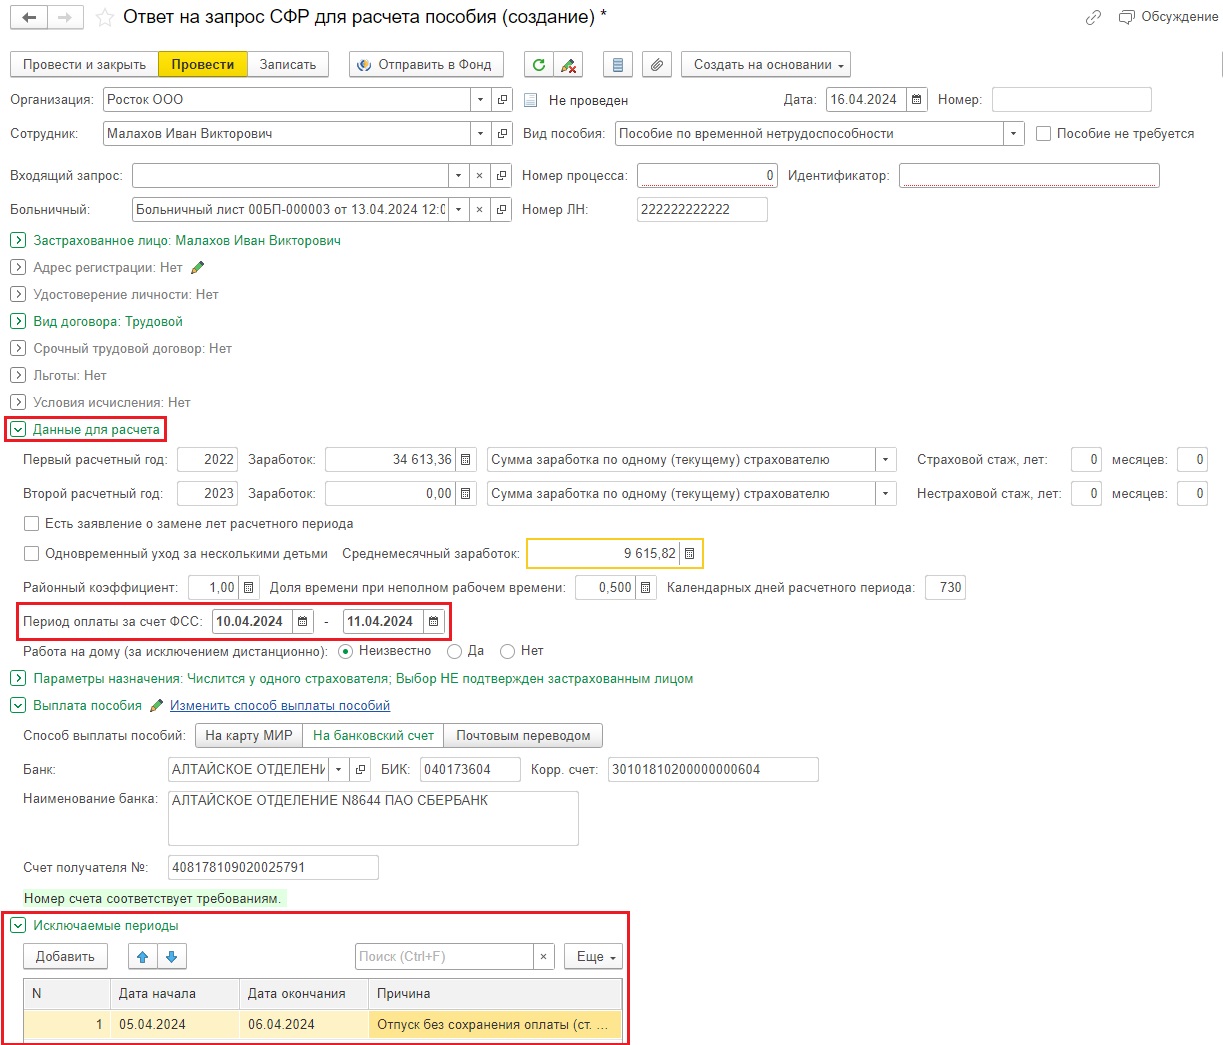
Task: Enable замена лет расчетного периода checkbox
Action: (x=32, y=524)
